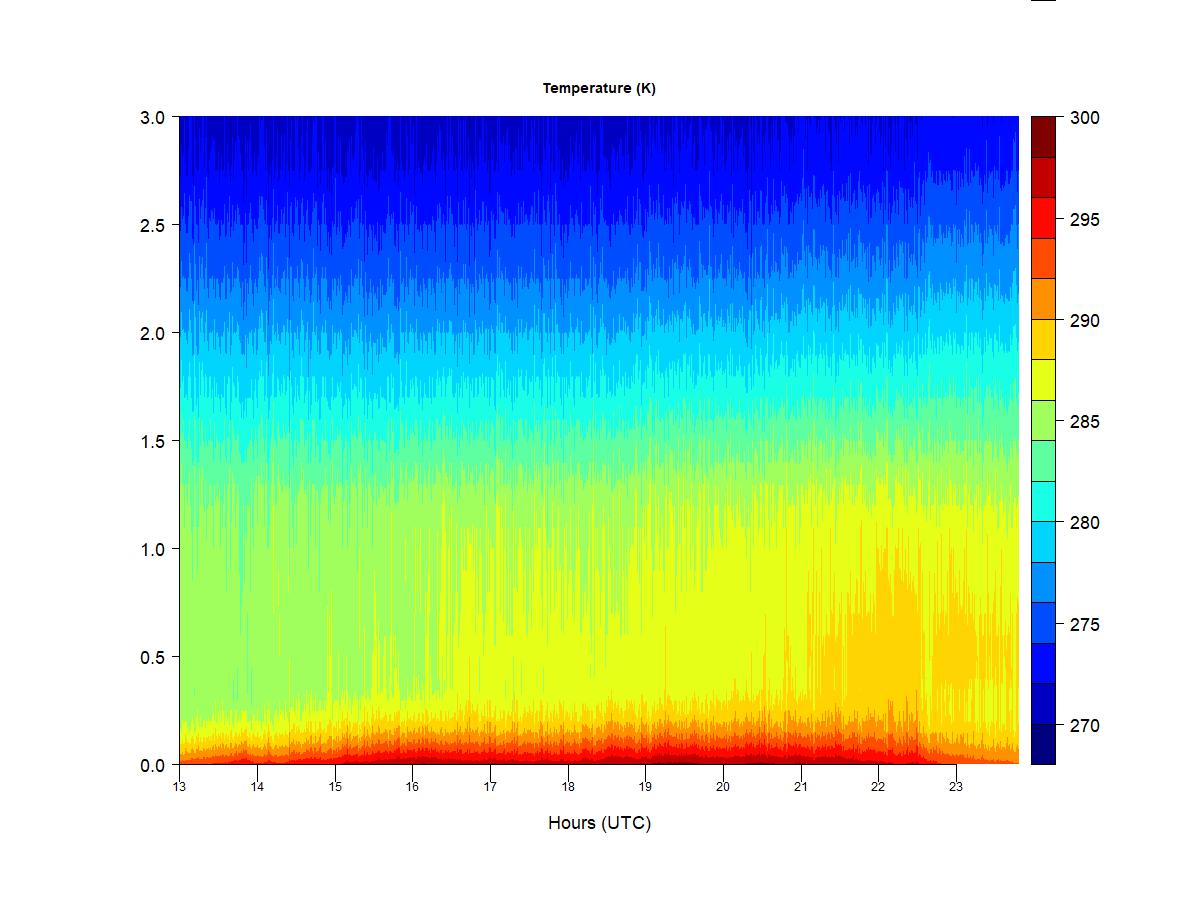Select the 1.5 y-axis tick label
This screenshot has height=900, width=1200.
click(152, 441)
